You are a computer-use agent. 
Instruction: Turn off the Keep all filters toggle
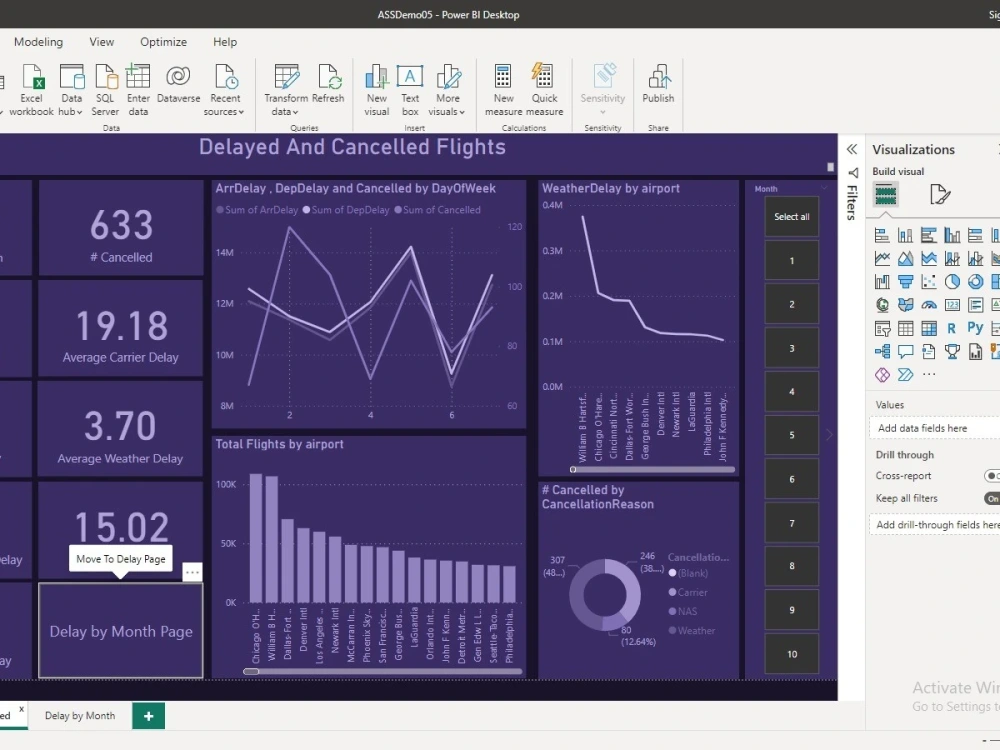pyautogui.click(x=992, y=498)
